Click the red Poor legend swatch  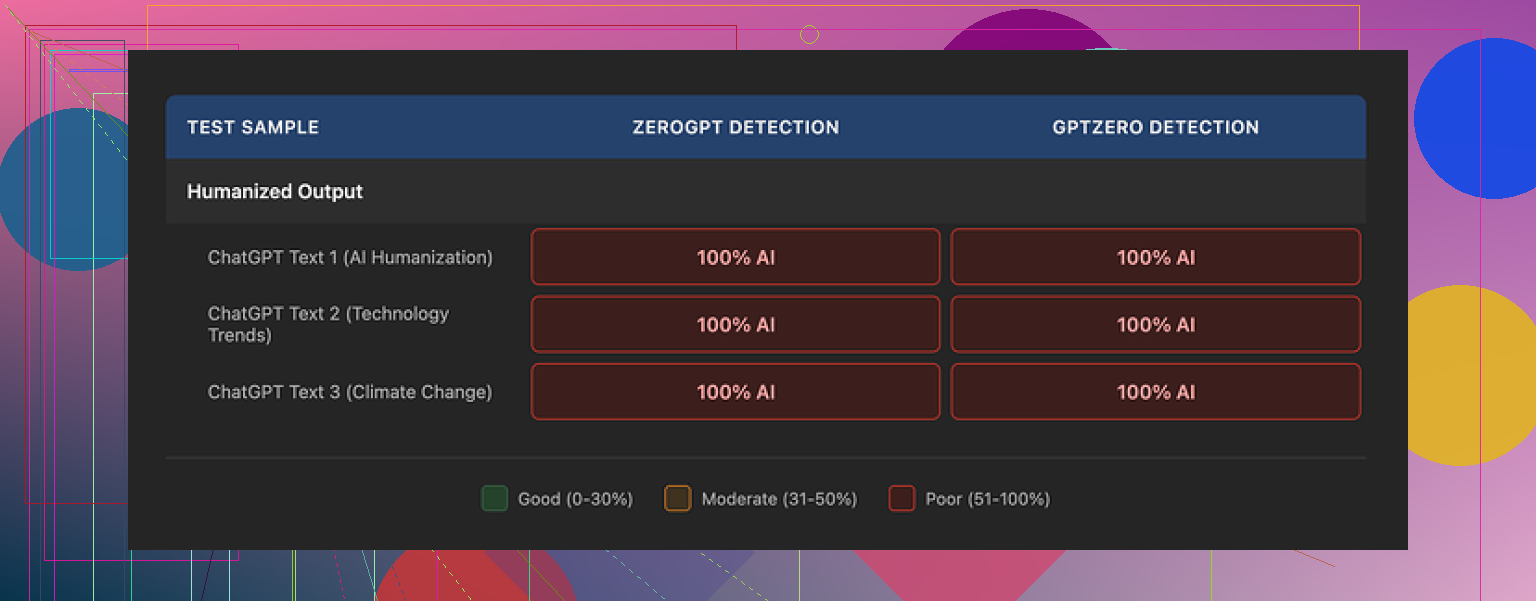pyautogui.click(x=901, y=499)
